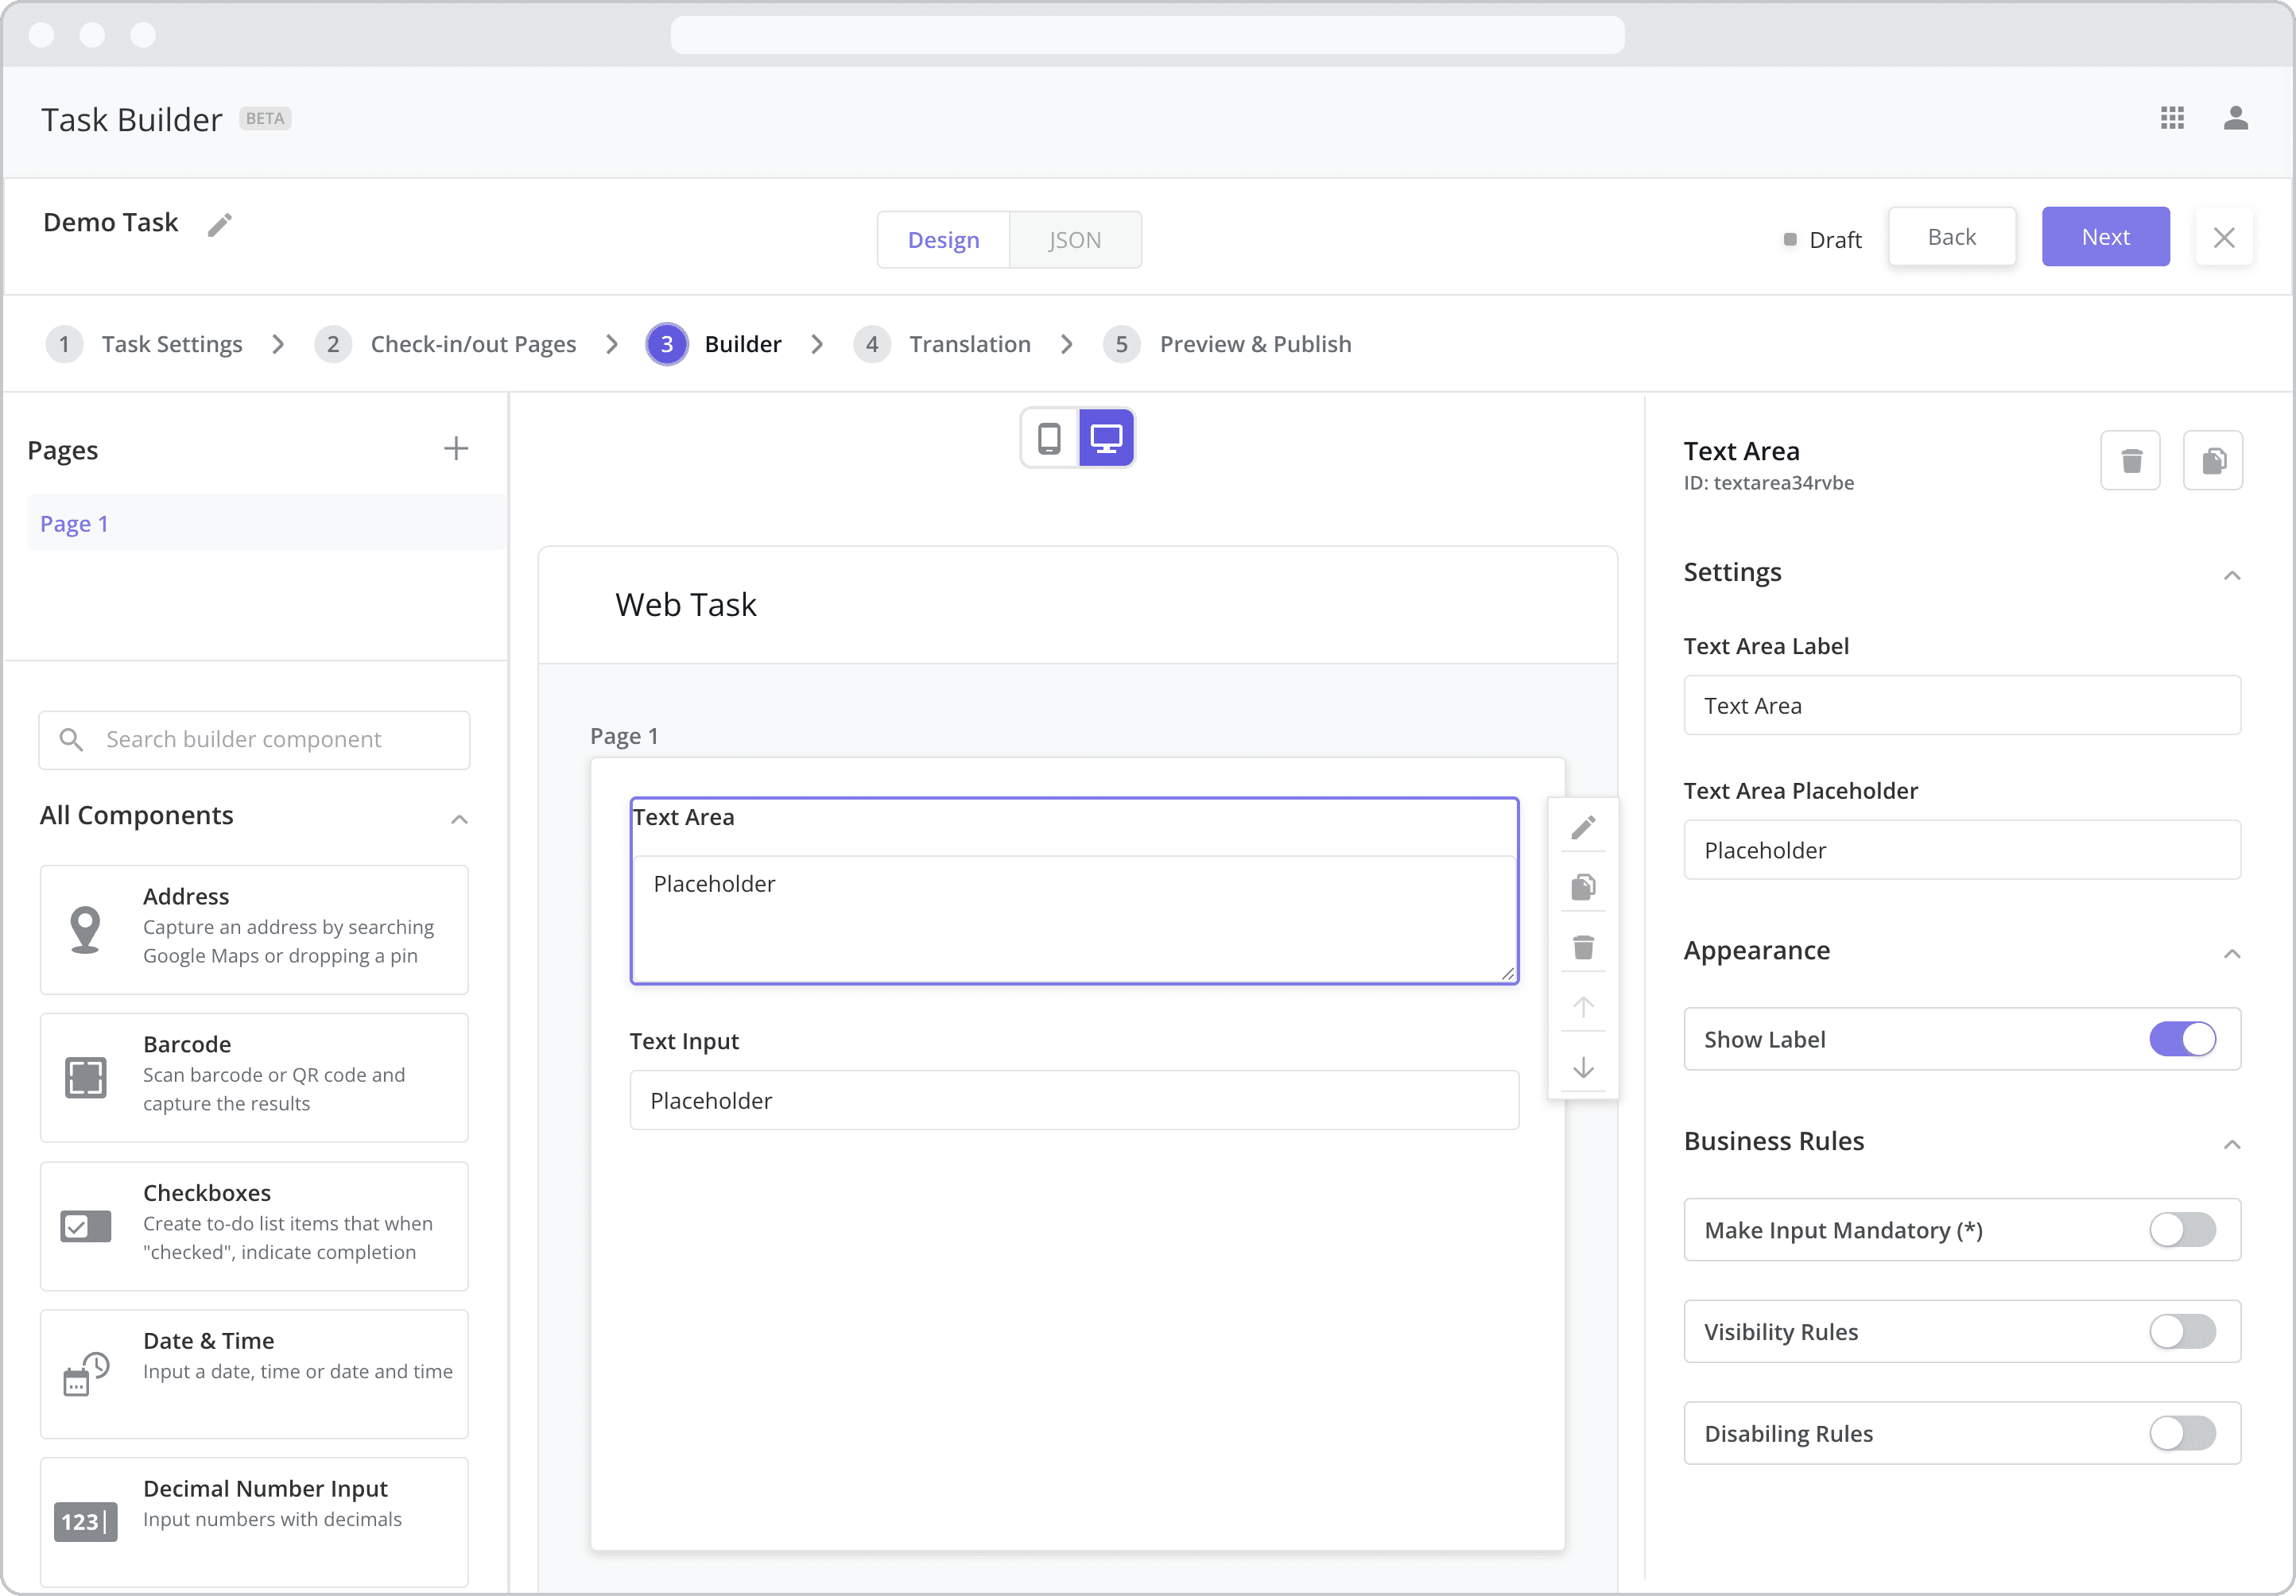Click the Text Area Label input field
The image size is (2296, 1596).
(x=1962, y=705)
